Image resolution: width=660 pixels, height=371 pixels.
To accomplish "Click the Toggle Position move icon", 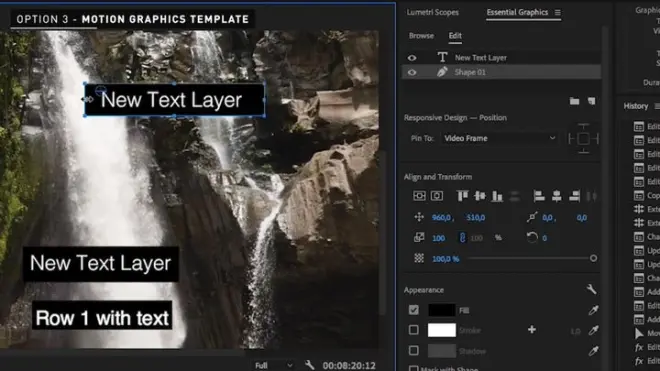I will tap(419, 217).
